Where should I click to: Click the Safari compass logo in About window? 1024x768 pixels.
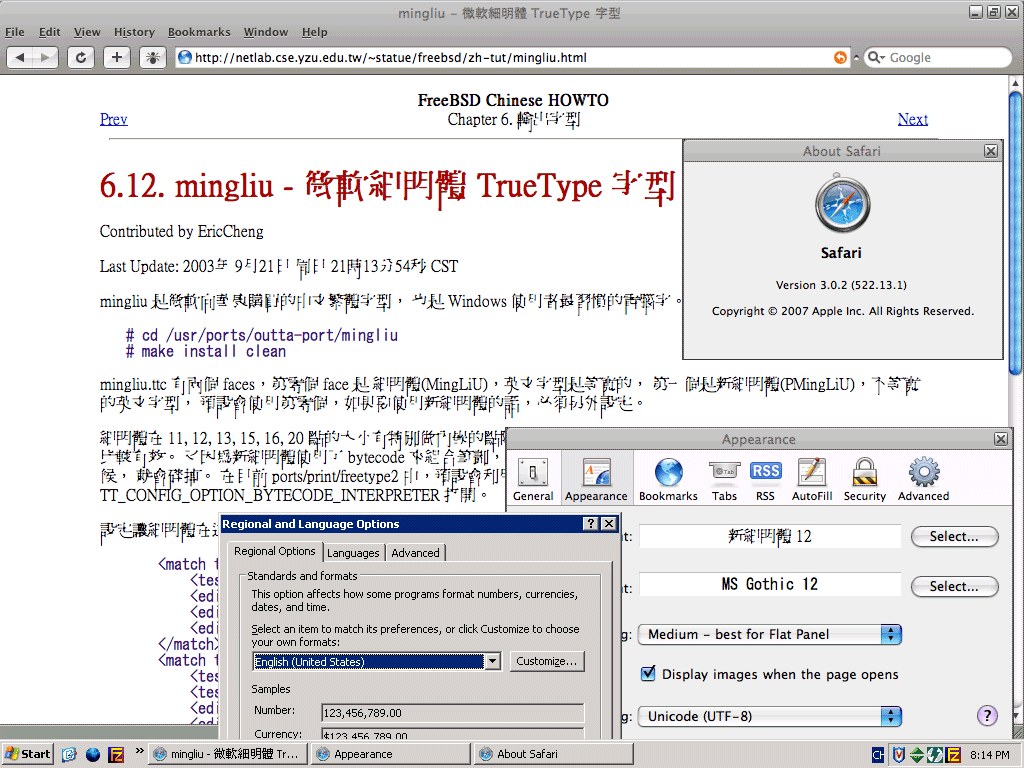coord(842,204)
